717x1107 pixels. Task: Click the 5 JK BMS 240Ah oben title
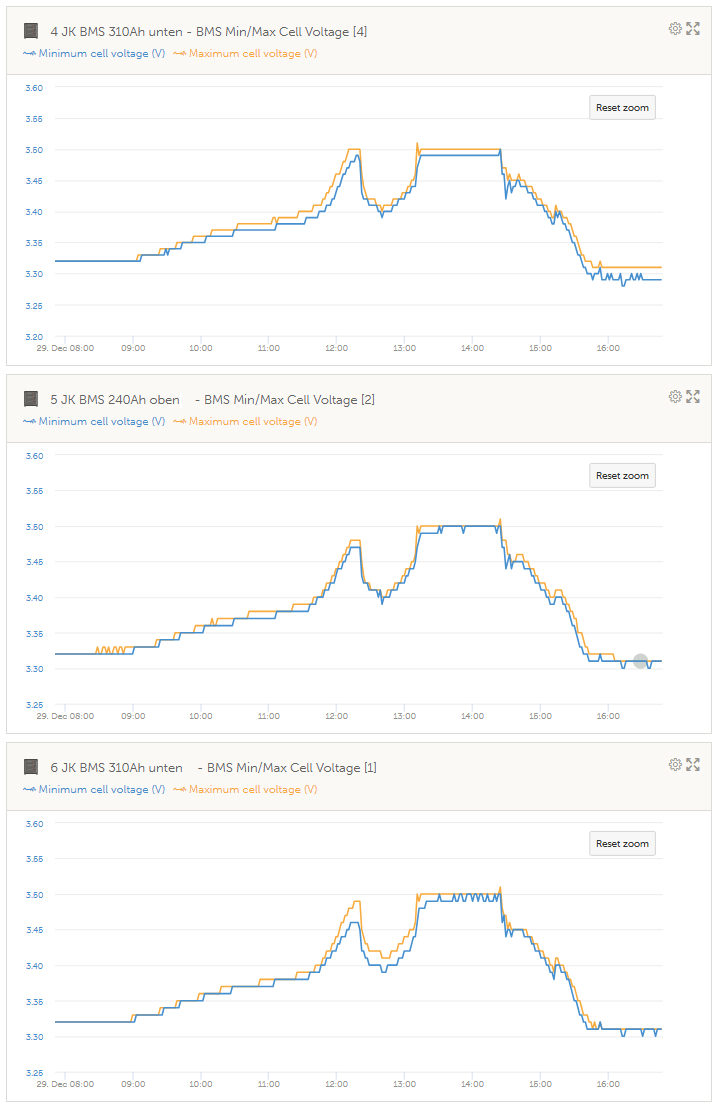[x=115, y=400]
